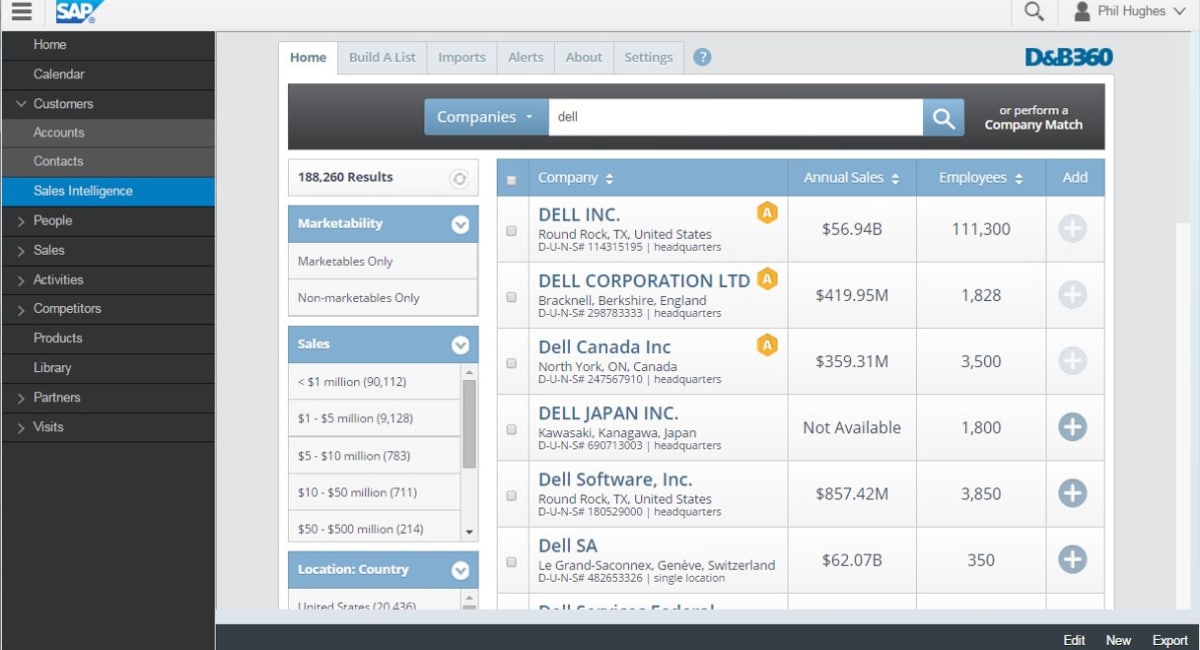Expand the Sales sidebar section

tap(21, 250)
